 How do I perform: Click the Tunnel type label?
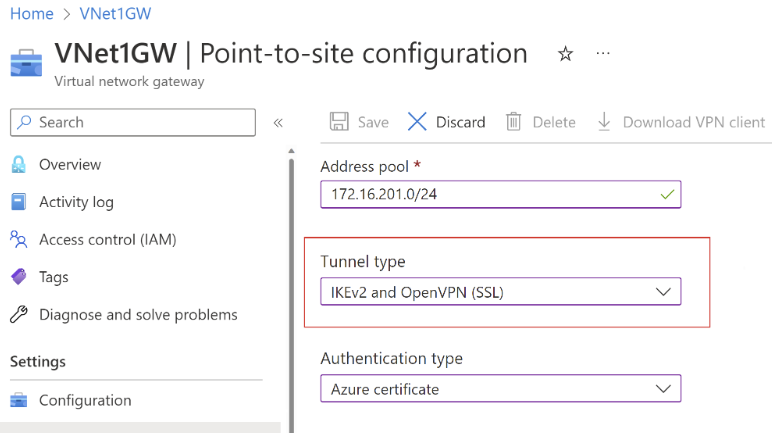click(x=363, y=262)
